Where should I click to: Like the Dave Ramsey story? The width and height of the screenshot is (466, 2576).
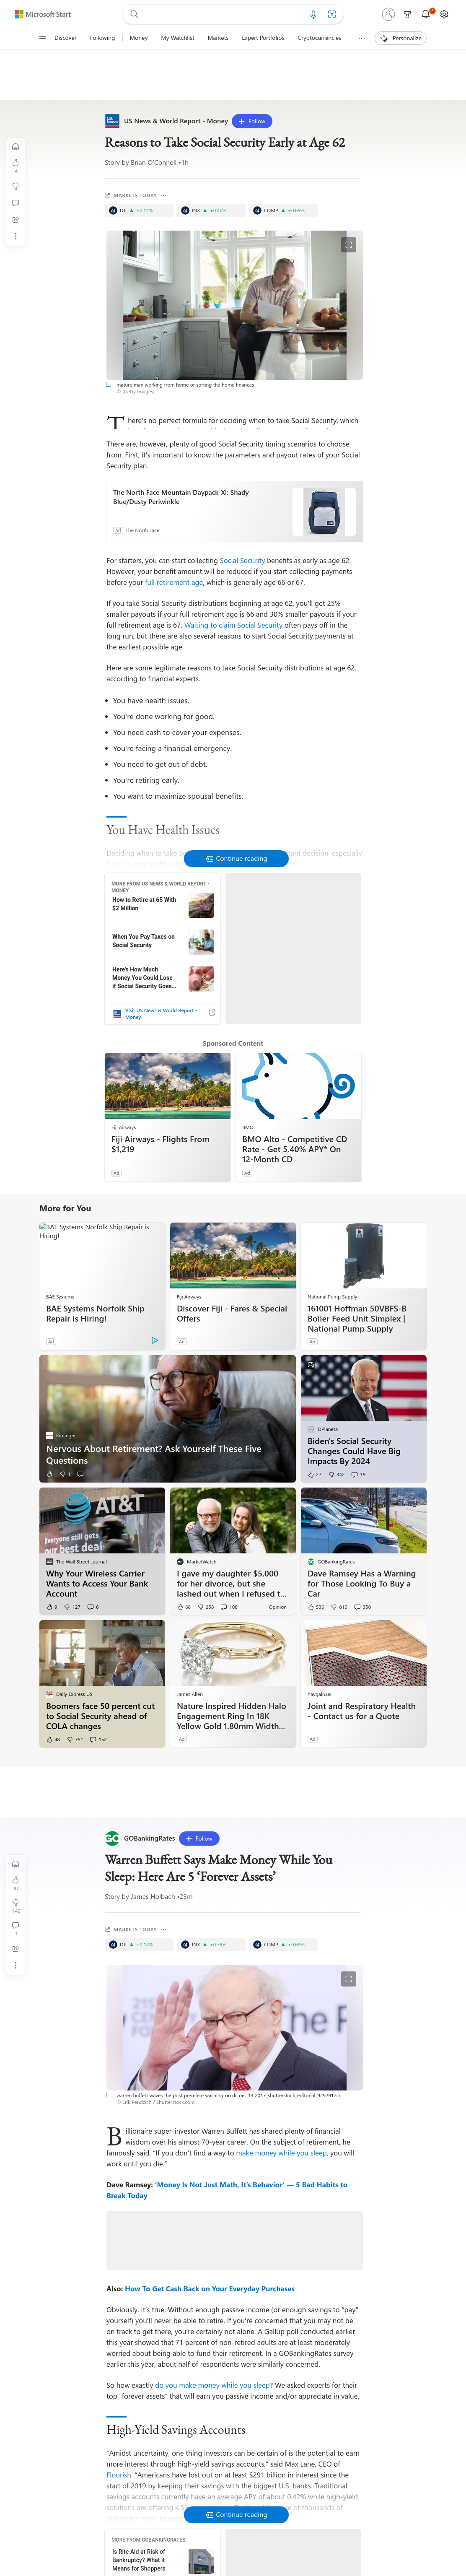316,1607
